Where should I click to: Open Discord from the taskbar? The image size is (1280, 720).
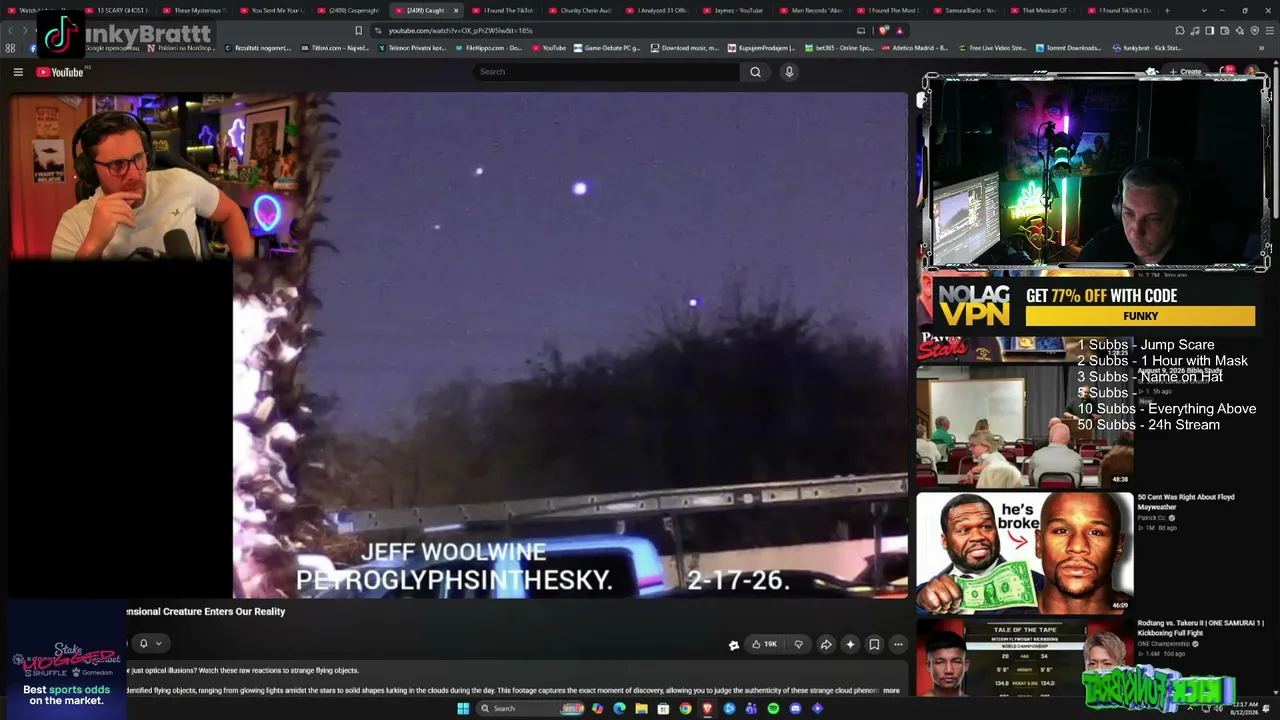[795, 709]
